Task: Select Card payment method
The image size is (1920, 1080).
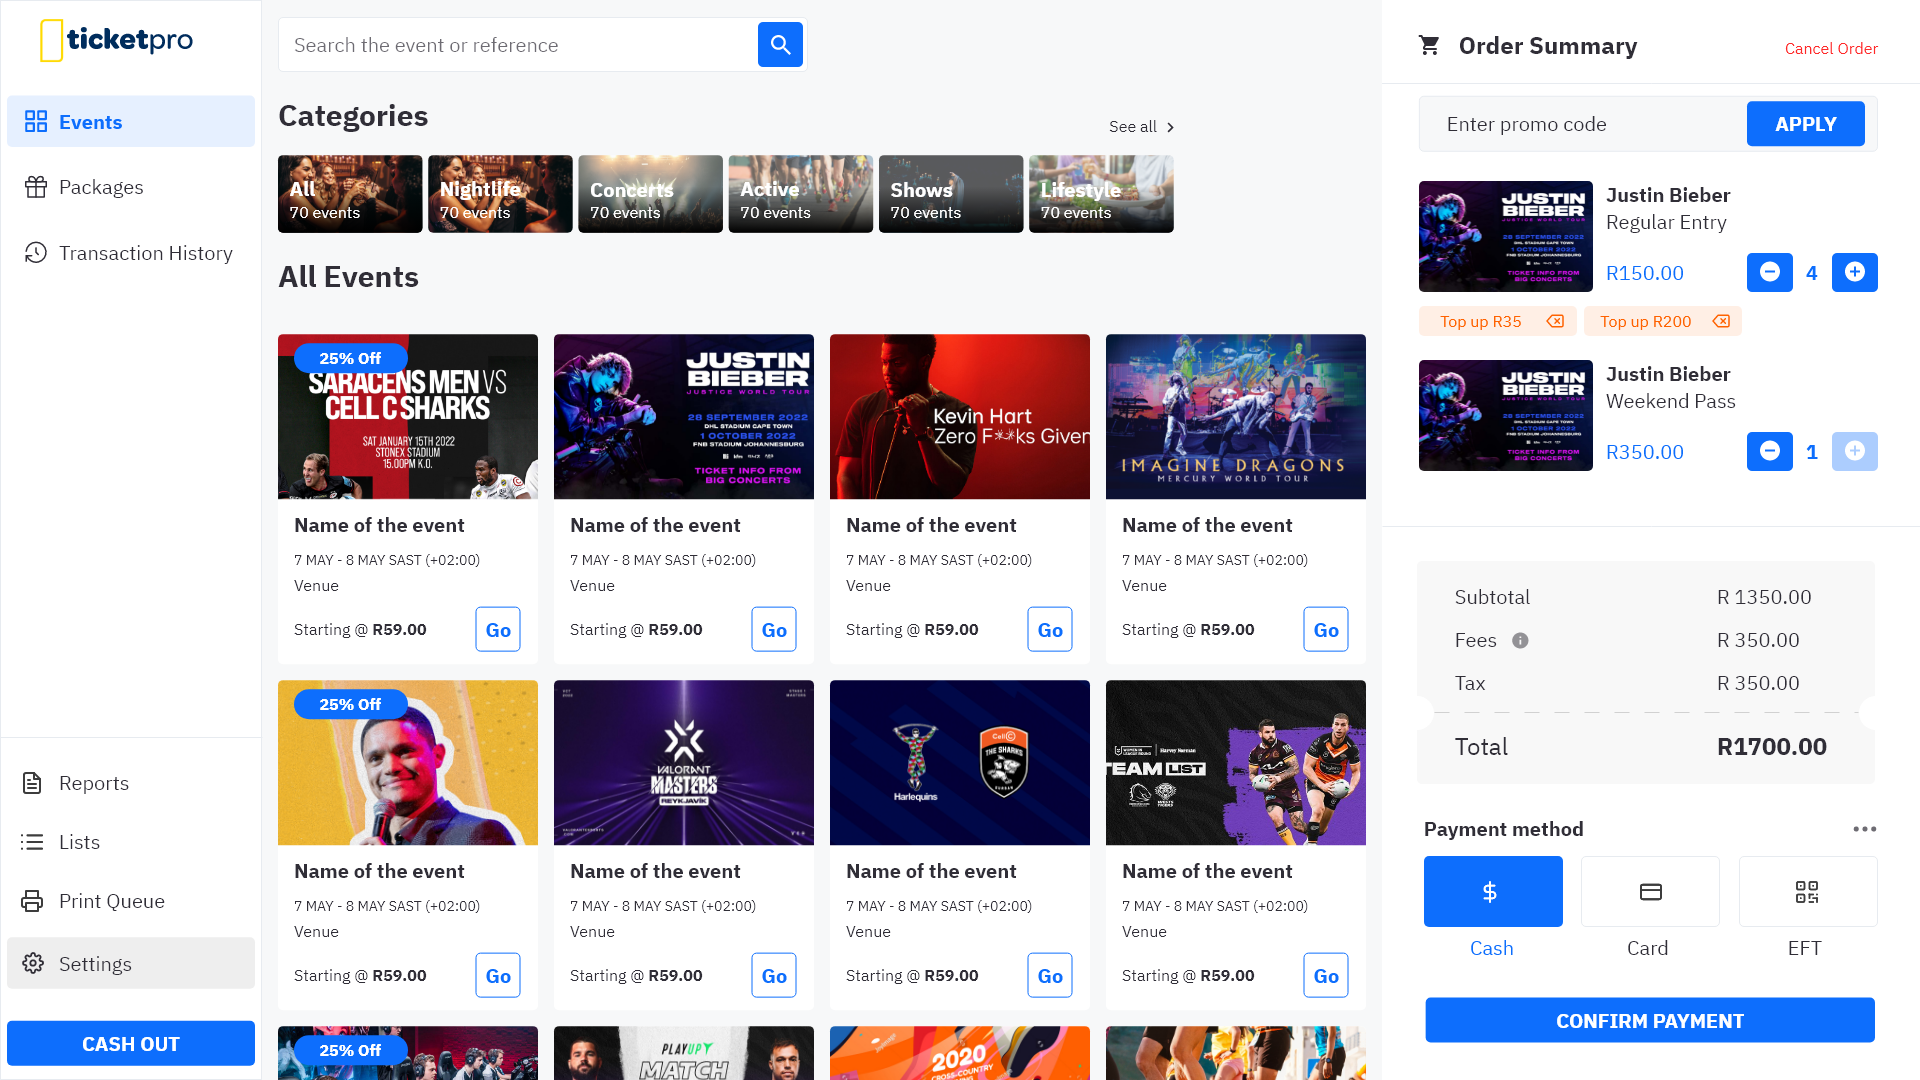Action: tap(1650, 891)
